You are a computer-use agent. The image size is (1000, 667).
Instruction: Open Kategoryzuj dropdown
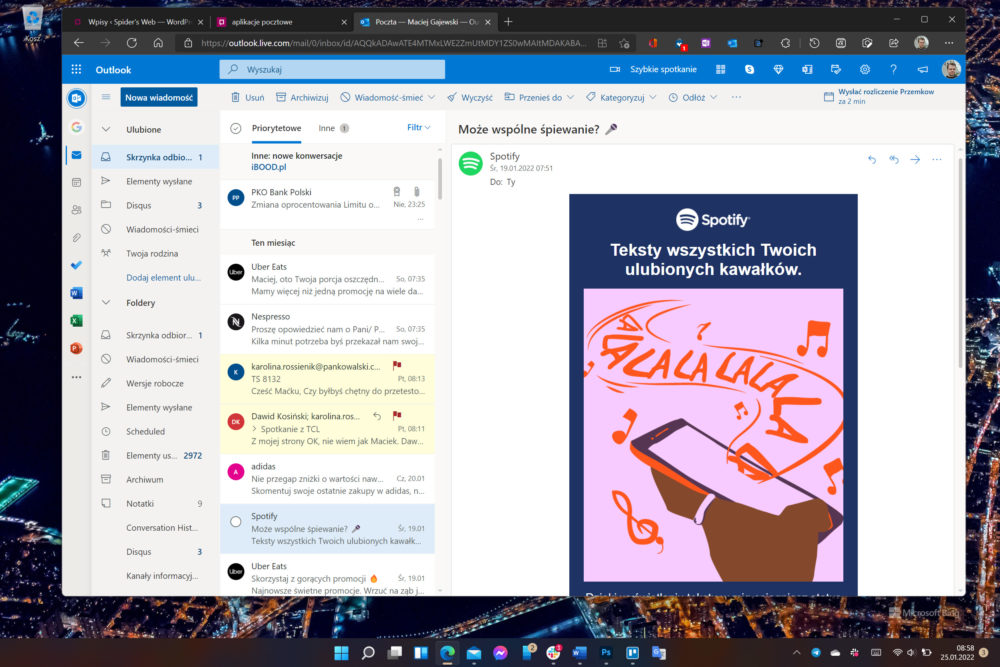(x=622, y=98)
